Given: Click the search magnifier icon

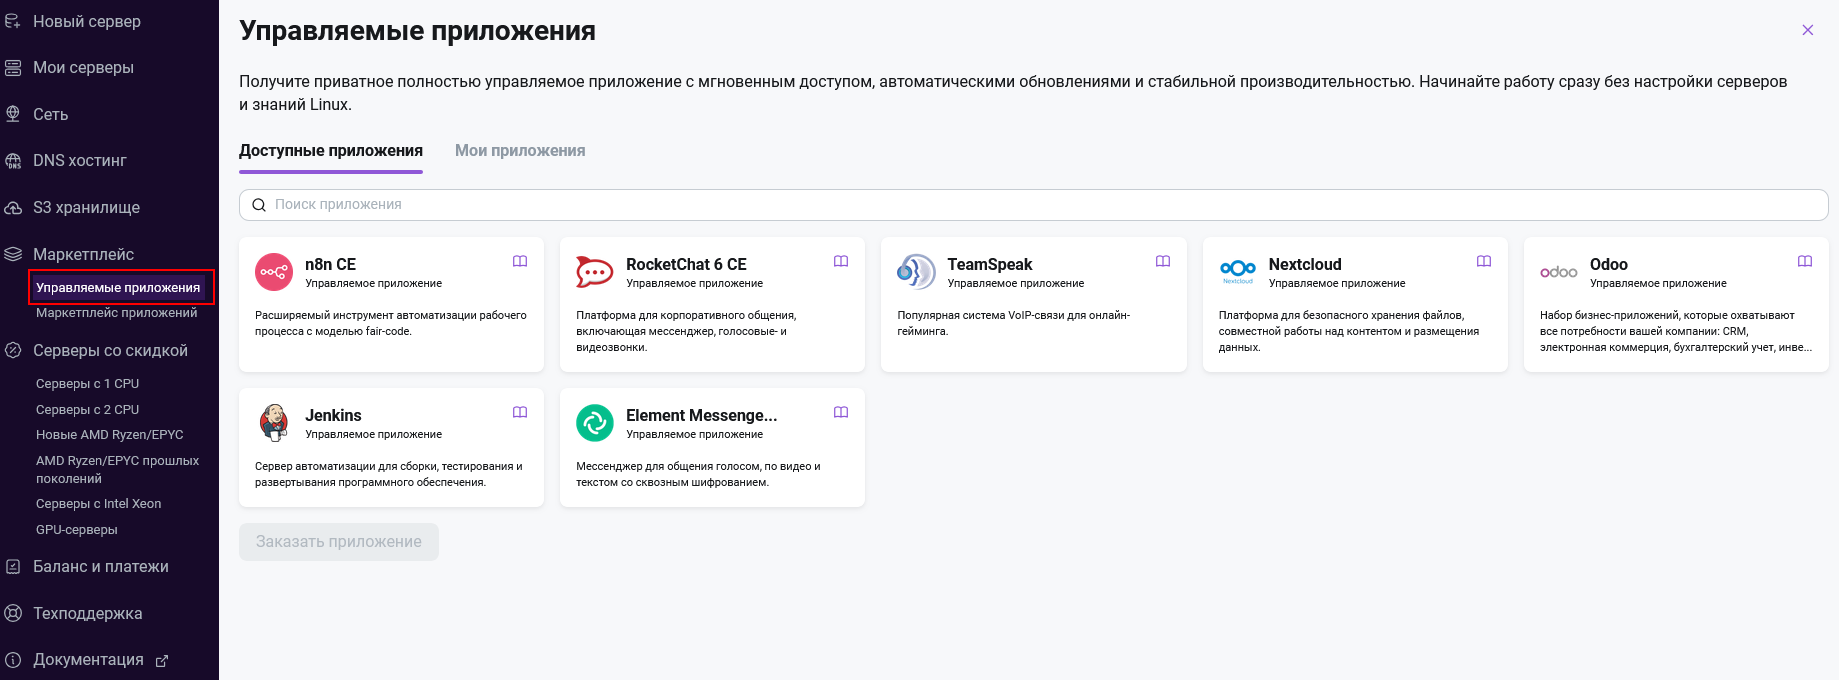Looking at the screenshot, I should pos(258,205).
